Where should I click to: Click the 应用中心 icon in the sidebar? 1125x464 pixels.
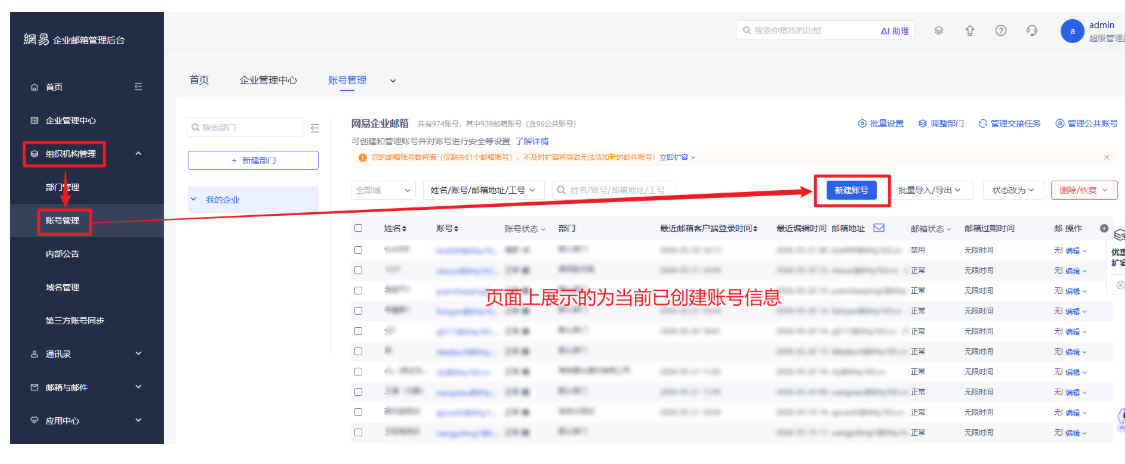click(34, 421)
